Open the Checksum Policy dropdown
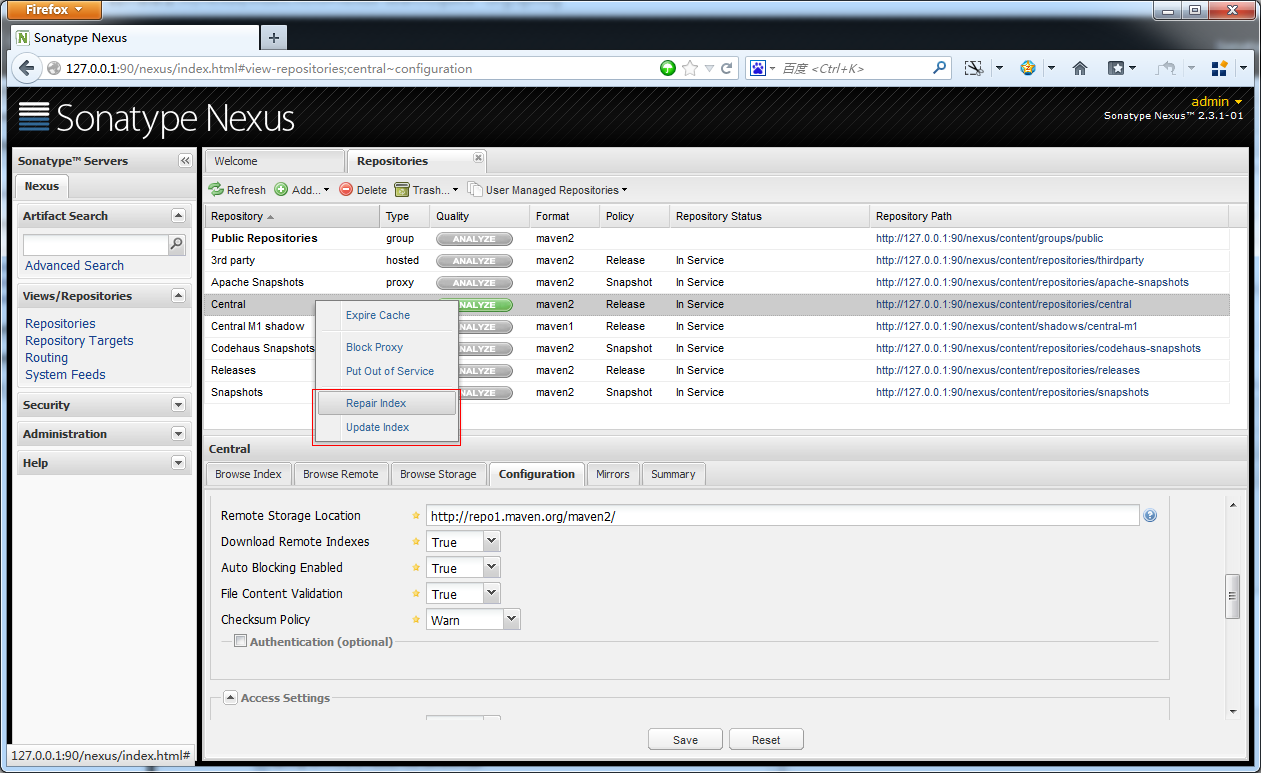Image resolution: width=1261 pixels, height=773 pixels. click(x=511, y=620)
